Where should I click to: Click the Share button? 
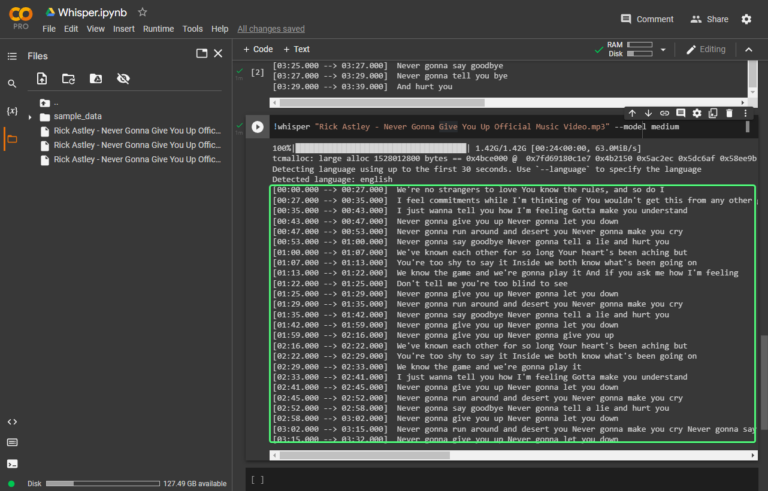(x=709, y=19)
